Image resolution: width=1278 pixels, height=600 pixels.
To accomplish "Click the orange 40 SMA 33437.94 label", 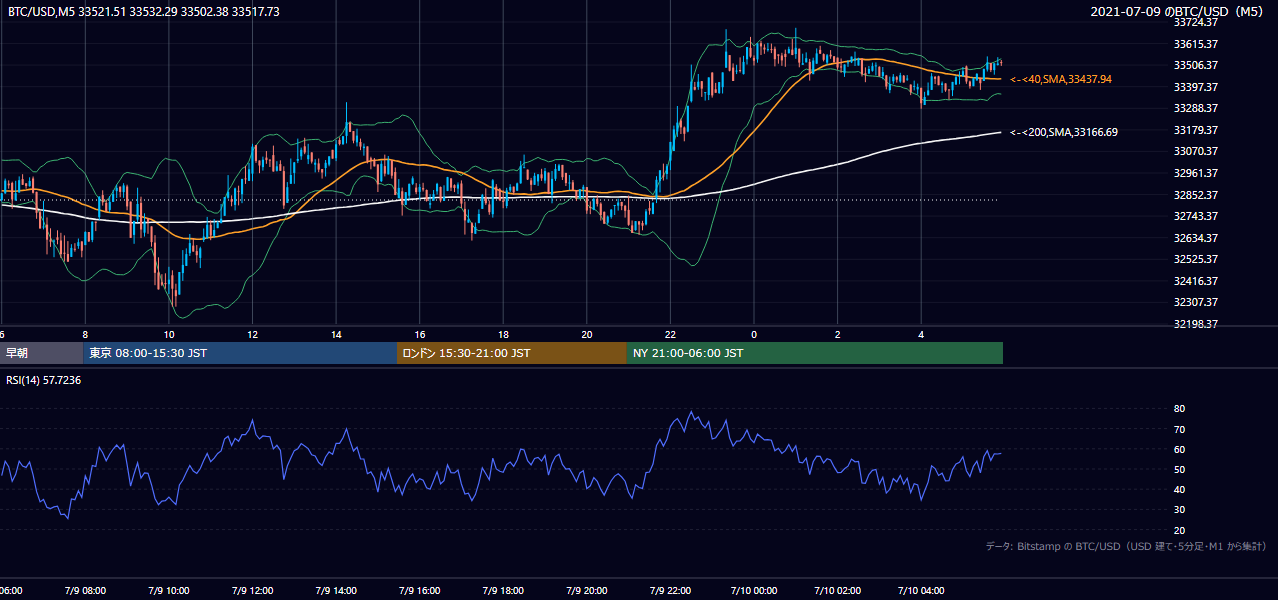I will click(1061, 79).
